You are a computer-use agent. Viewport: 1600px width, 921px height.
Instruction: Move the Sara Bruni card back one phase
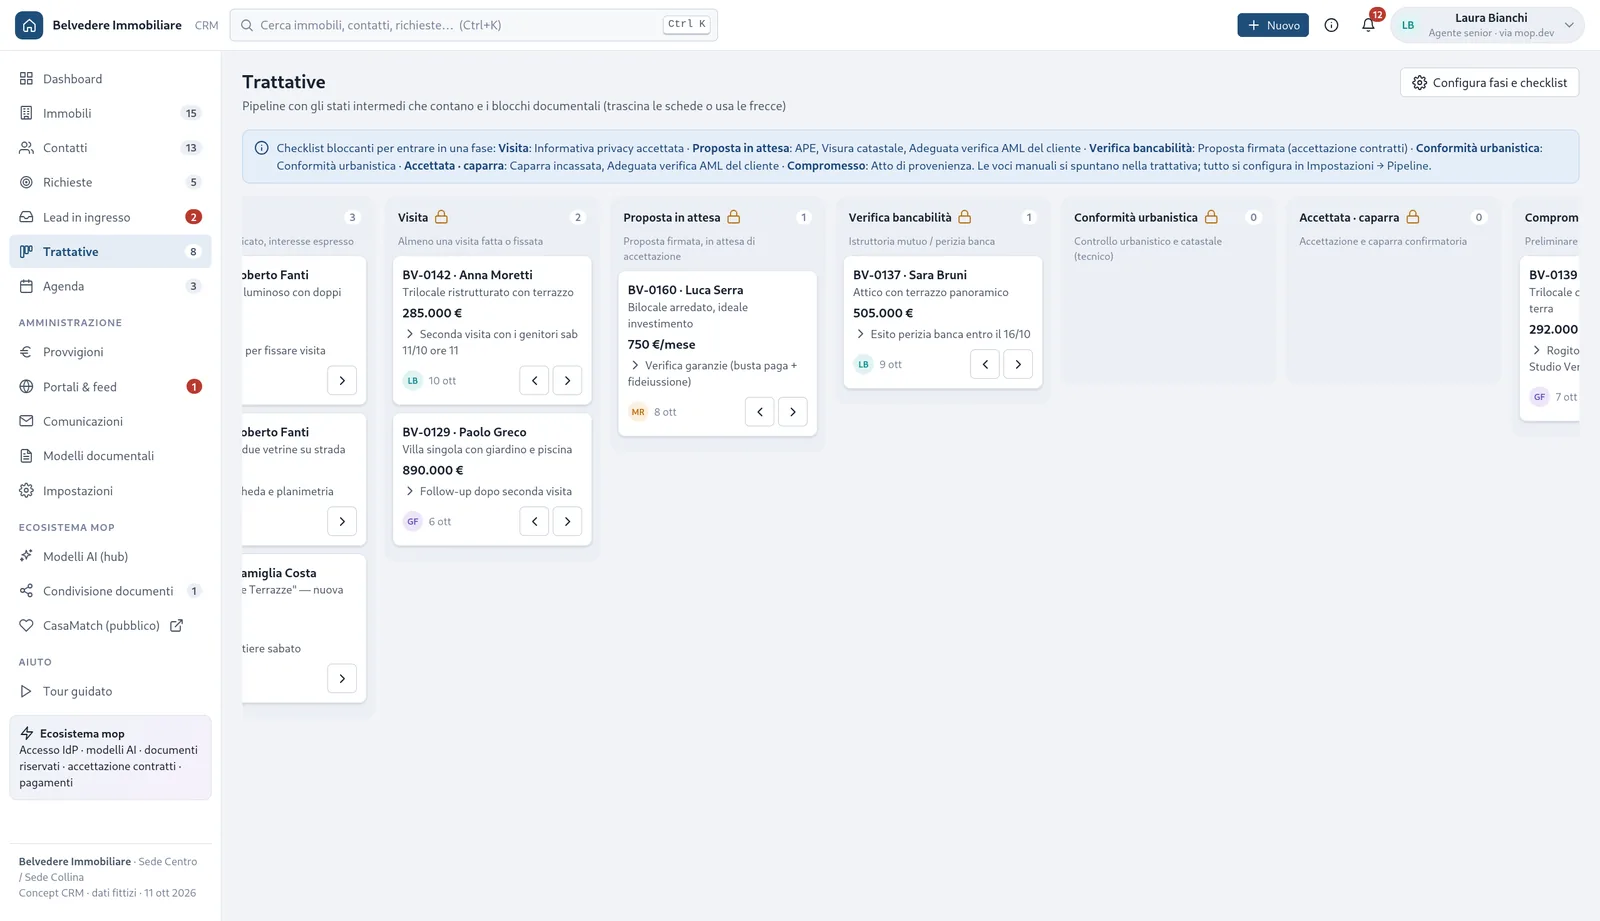tap(985, 365)
